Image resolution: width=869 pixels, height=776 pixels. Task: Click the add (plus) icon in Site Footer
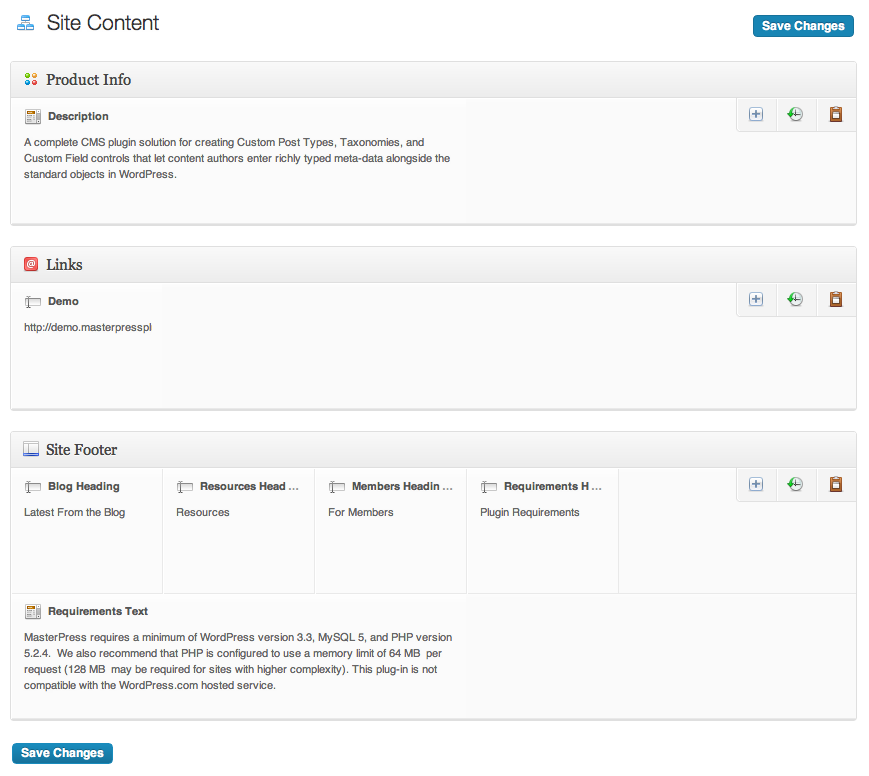pyautogui.click(x=756, y=484)
